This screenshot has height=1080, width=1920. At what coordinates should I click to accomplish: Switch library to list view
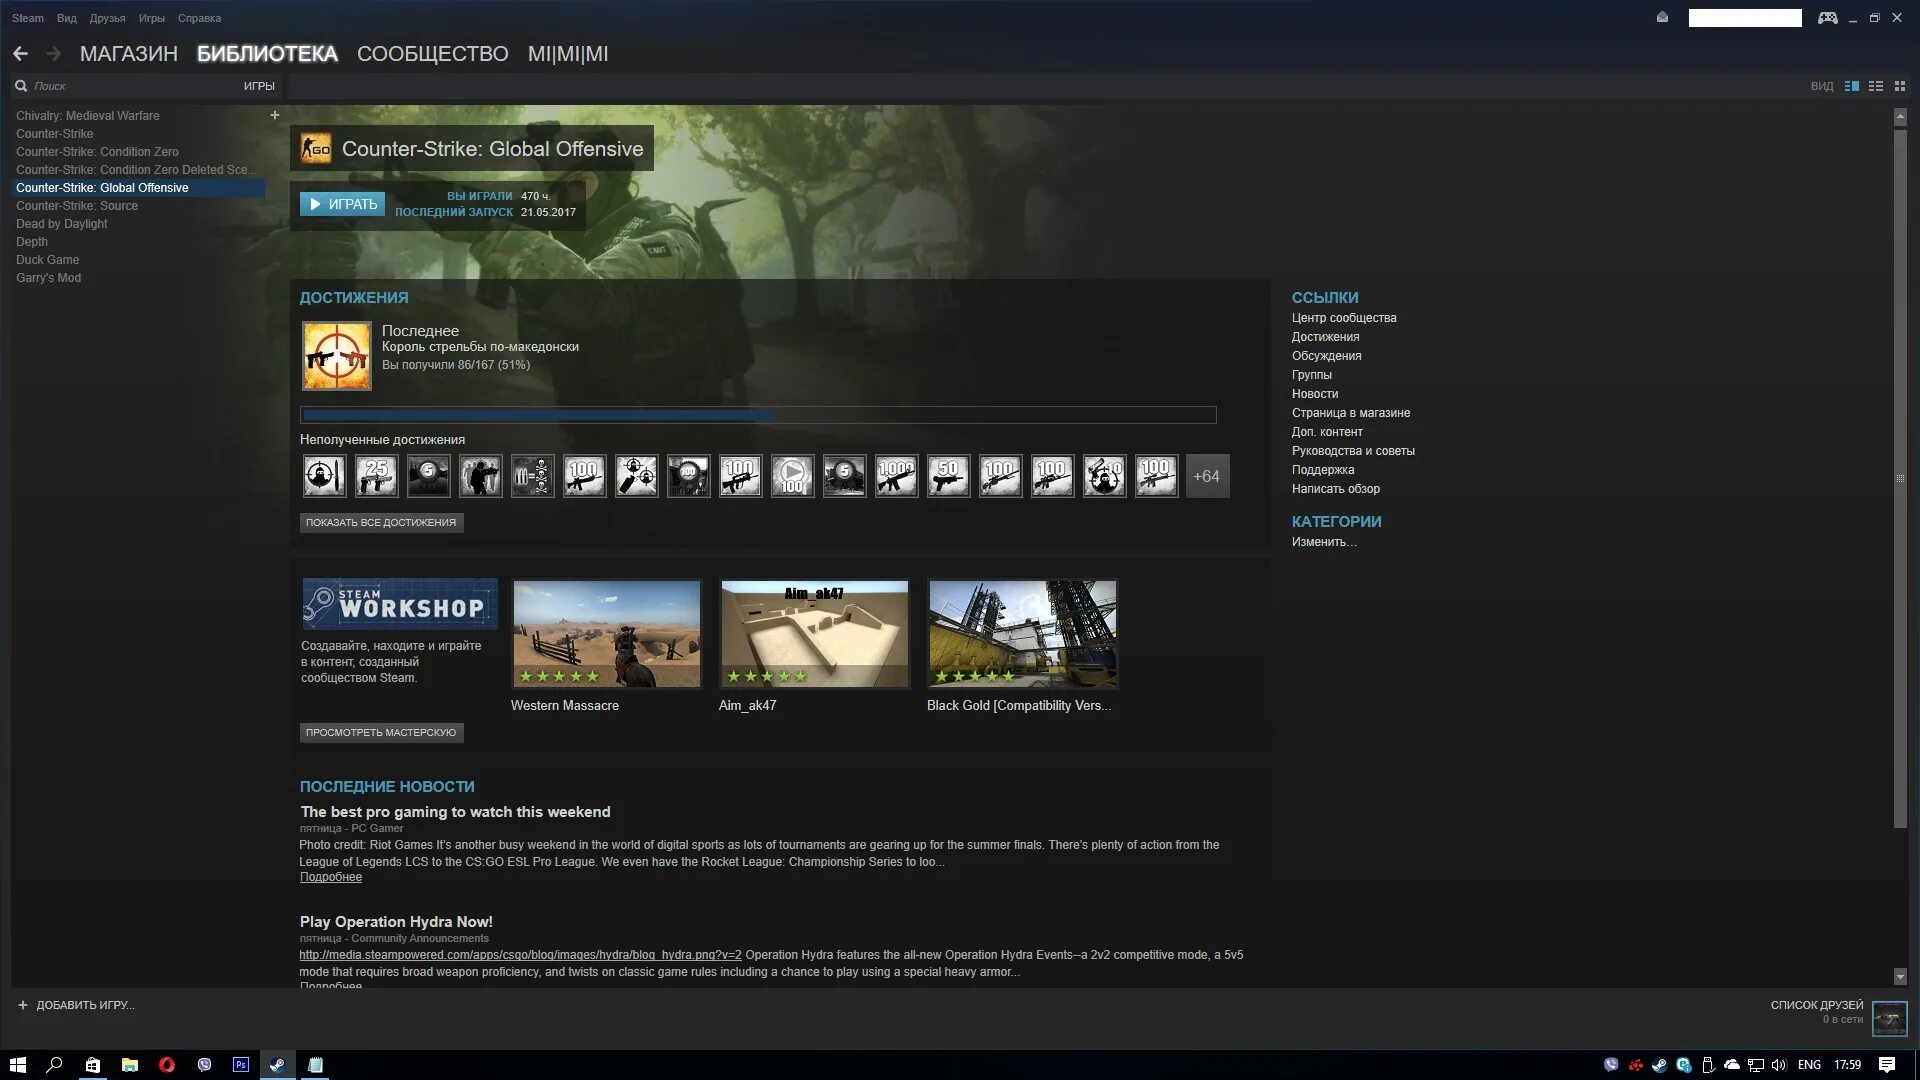(1876, 86)
